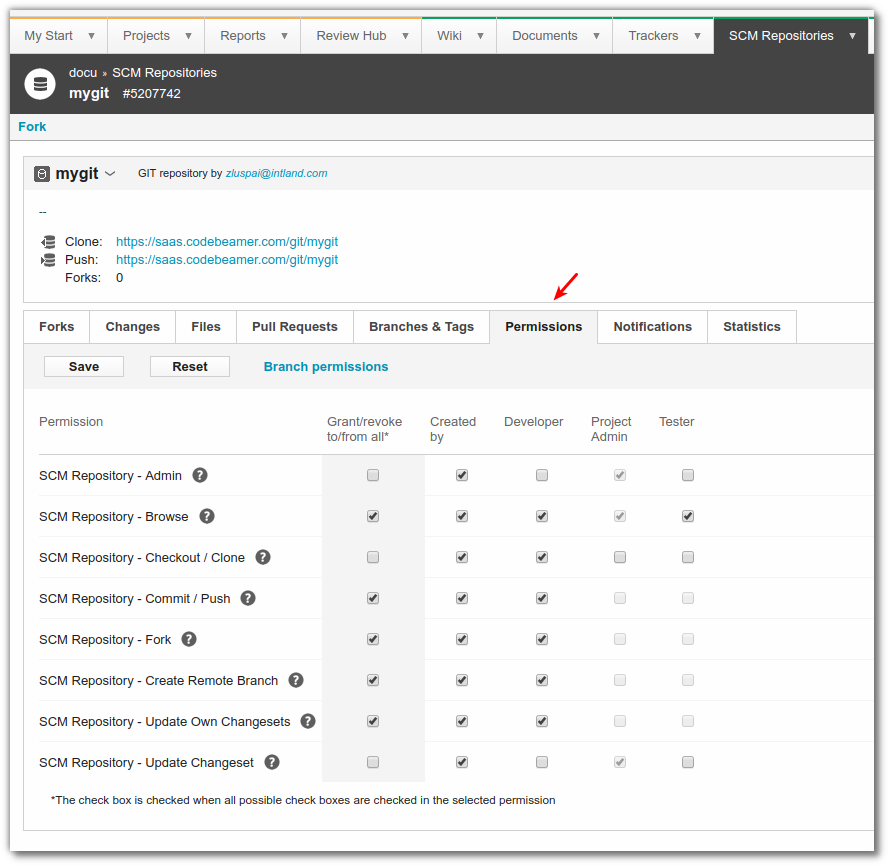
Task: Click the small mygit repository icon
Action: coord(42,174)
